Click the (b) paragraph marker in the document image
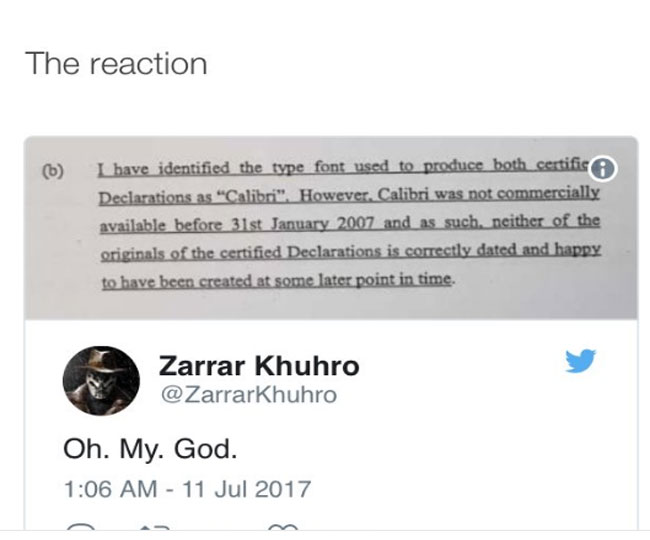This screenshot has width=650, height=540. click(x=53, y=171)
